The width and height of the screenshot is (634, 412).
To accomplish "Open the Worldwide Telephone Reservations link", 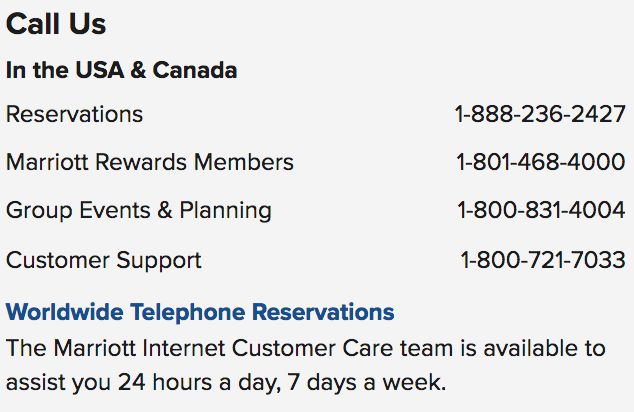I will pos(200,312).
